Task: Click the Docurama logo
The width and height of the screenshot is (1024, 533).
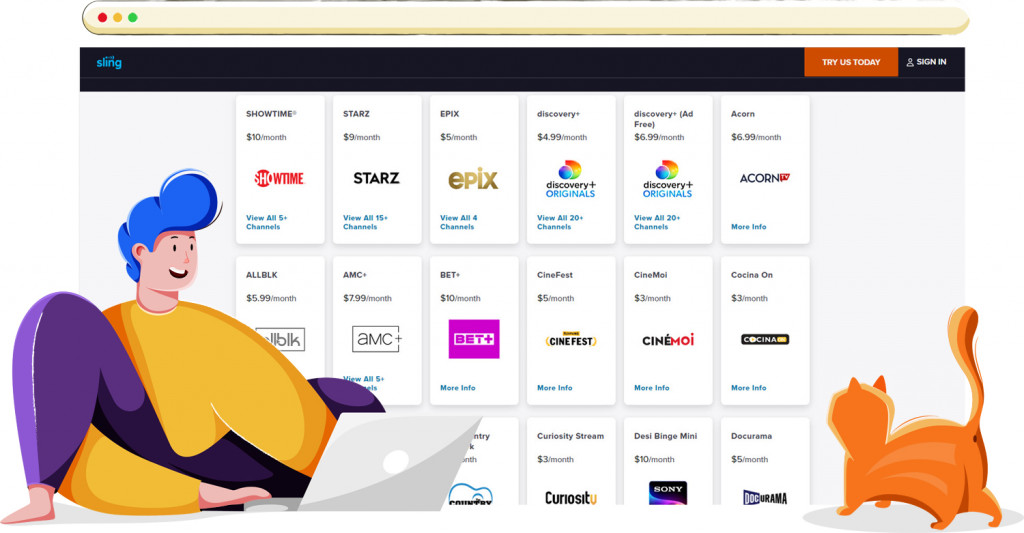Action: point(765,498)
